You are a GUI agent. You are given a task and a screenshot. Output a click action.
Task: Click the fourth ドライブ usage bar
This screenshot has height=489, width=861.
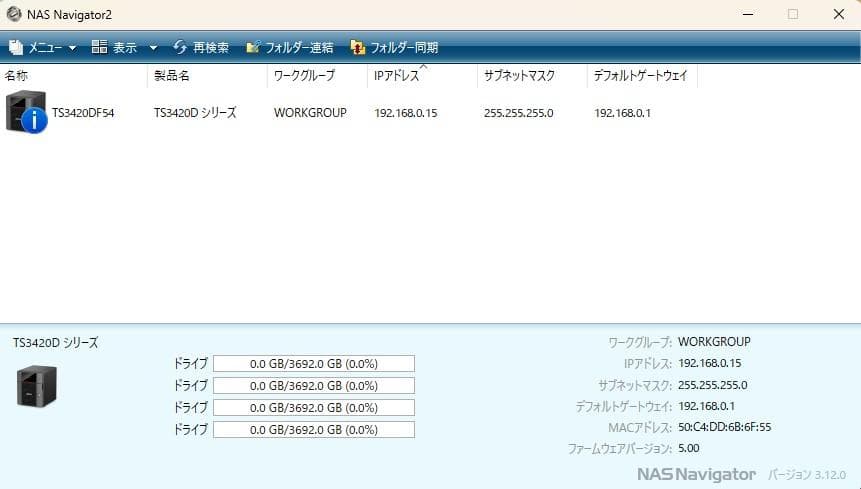314,430
